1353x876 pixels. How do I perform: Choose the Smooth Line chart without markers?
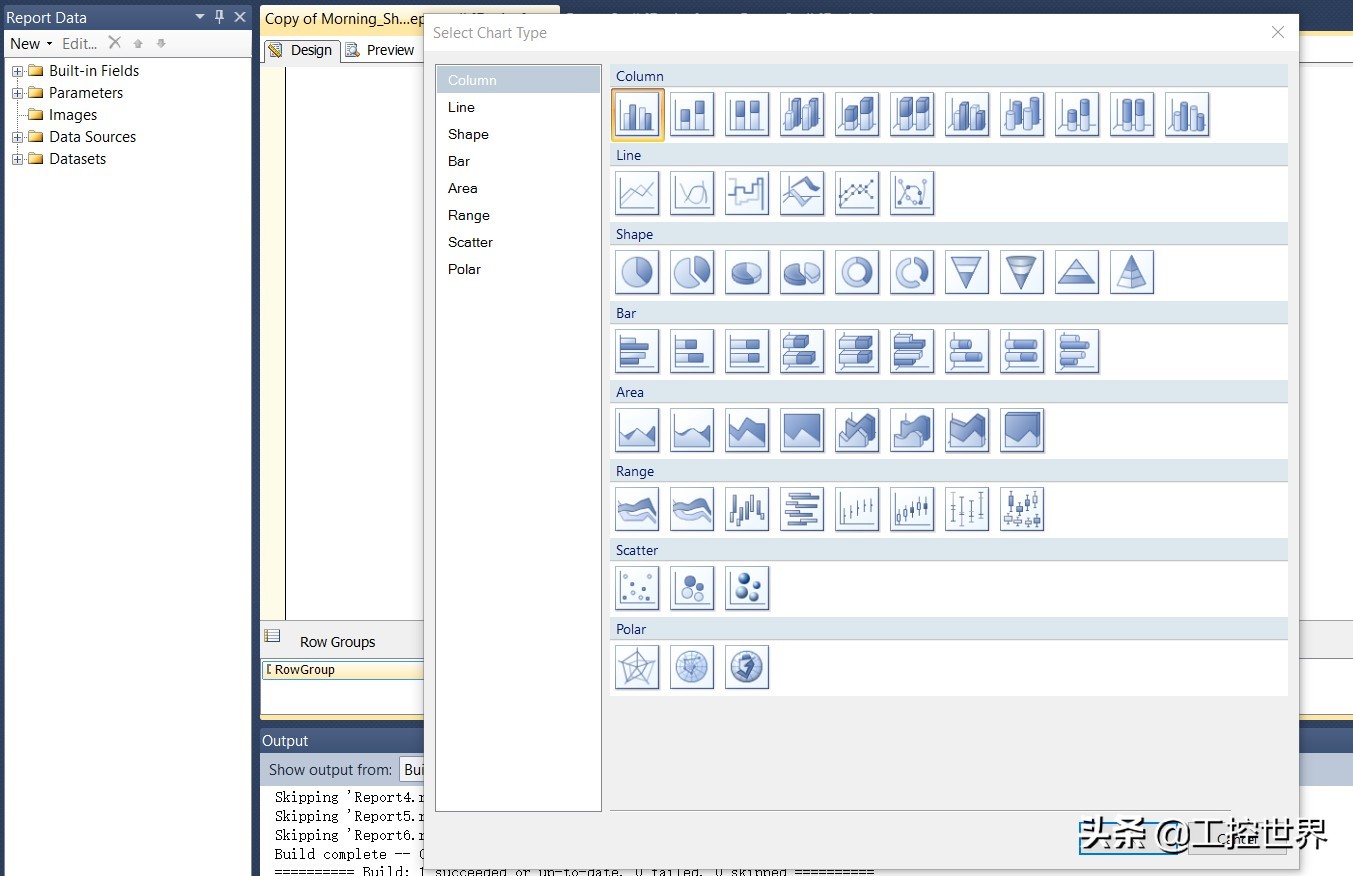[692, 193]
